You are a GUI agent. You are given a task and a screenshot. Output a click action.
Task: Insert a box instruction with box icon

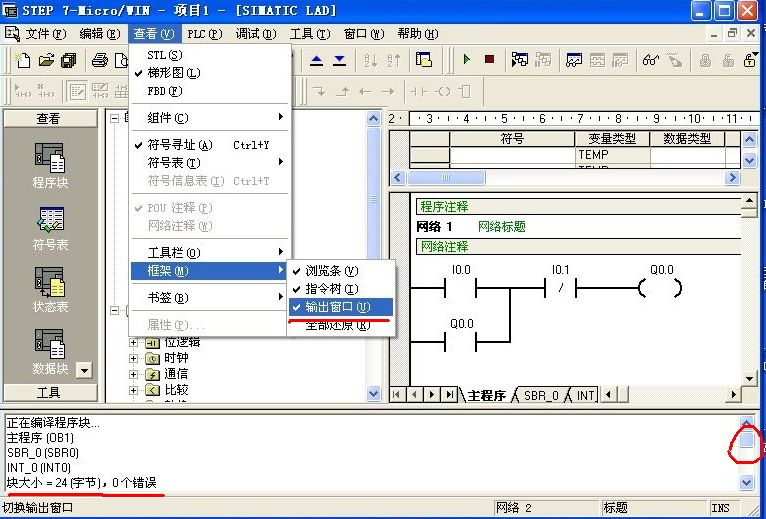(x=466, y=91)
